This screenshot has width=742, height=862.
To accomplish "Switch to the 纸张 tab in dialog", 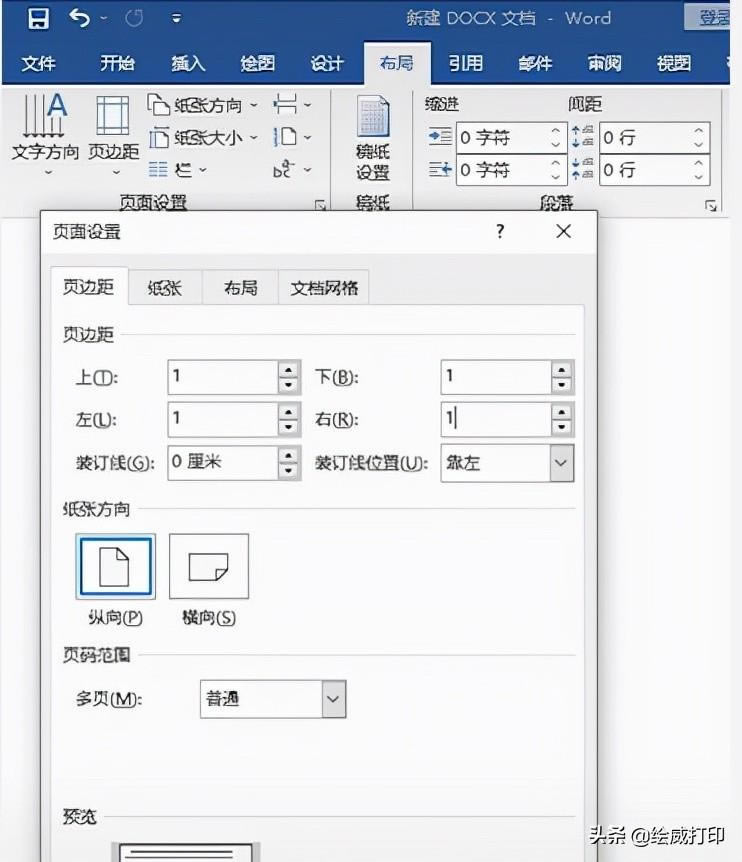I will (164, 288).
